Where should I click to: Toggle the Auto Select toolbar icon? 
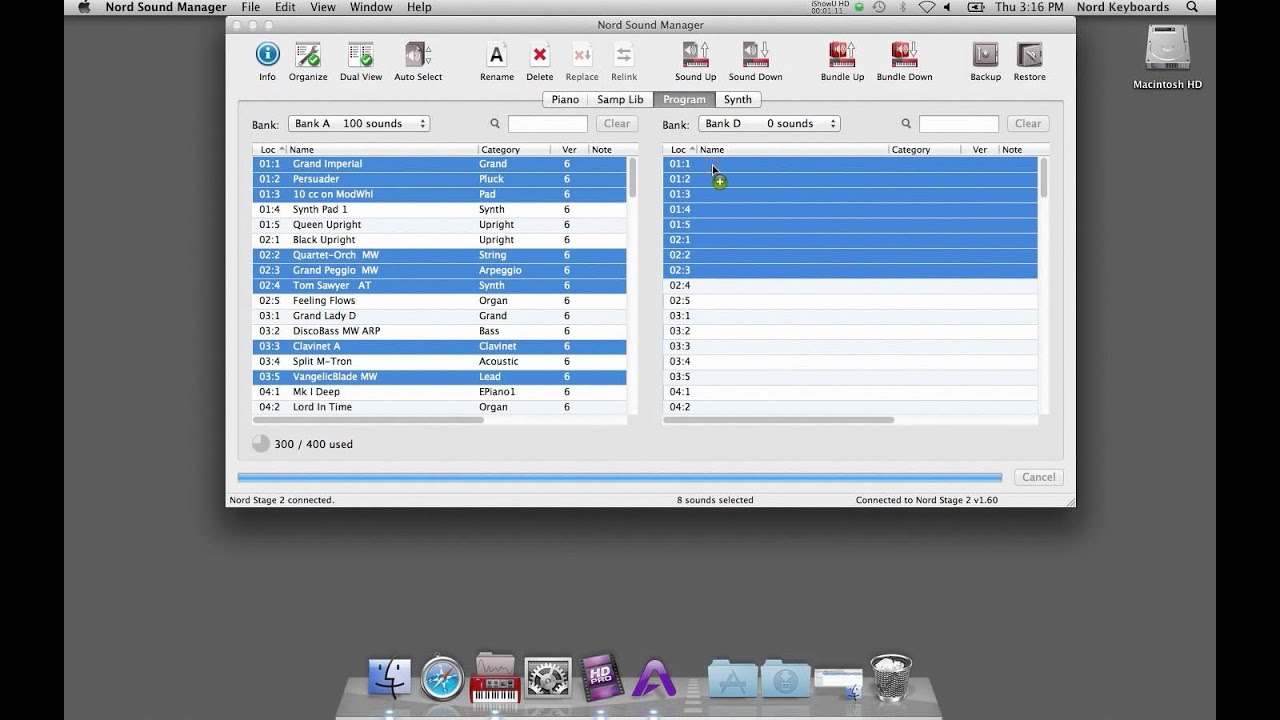coord(418,61)
